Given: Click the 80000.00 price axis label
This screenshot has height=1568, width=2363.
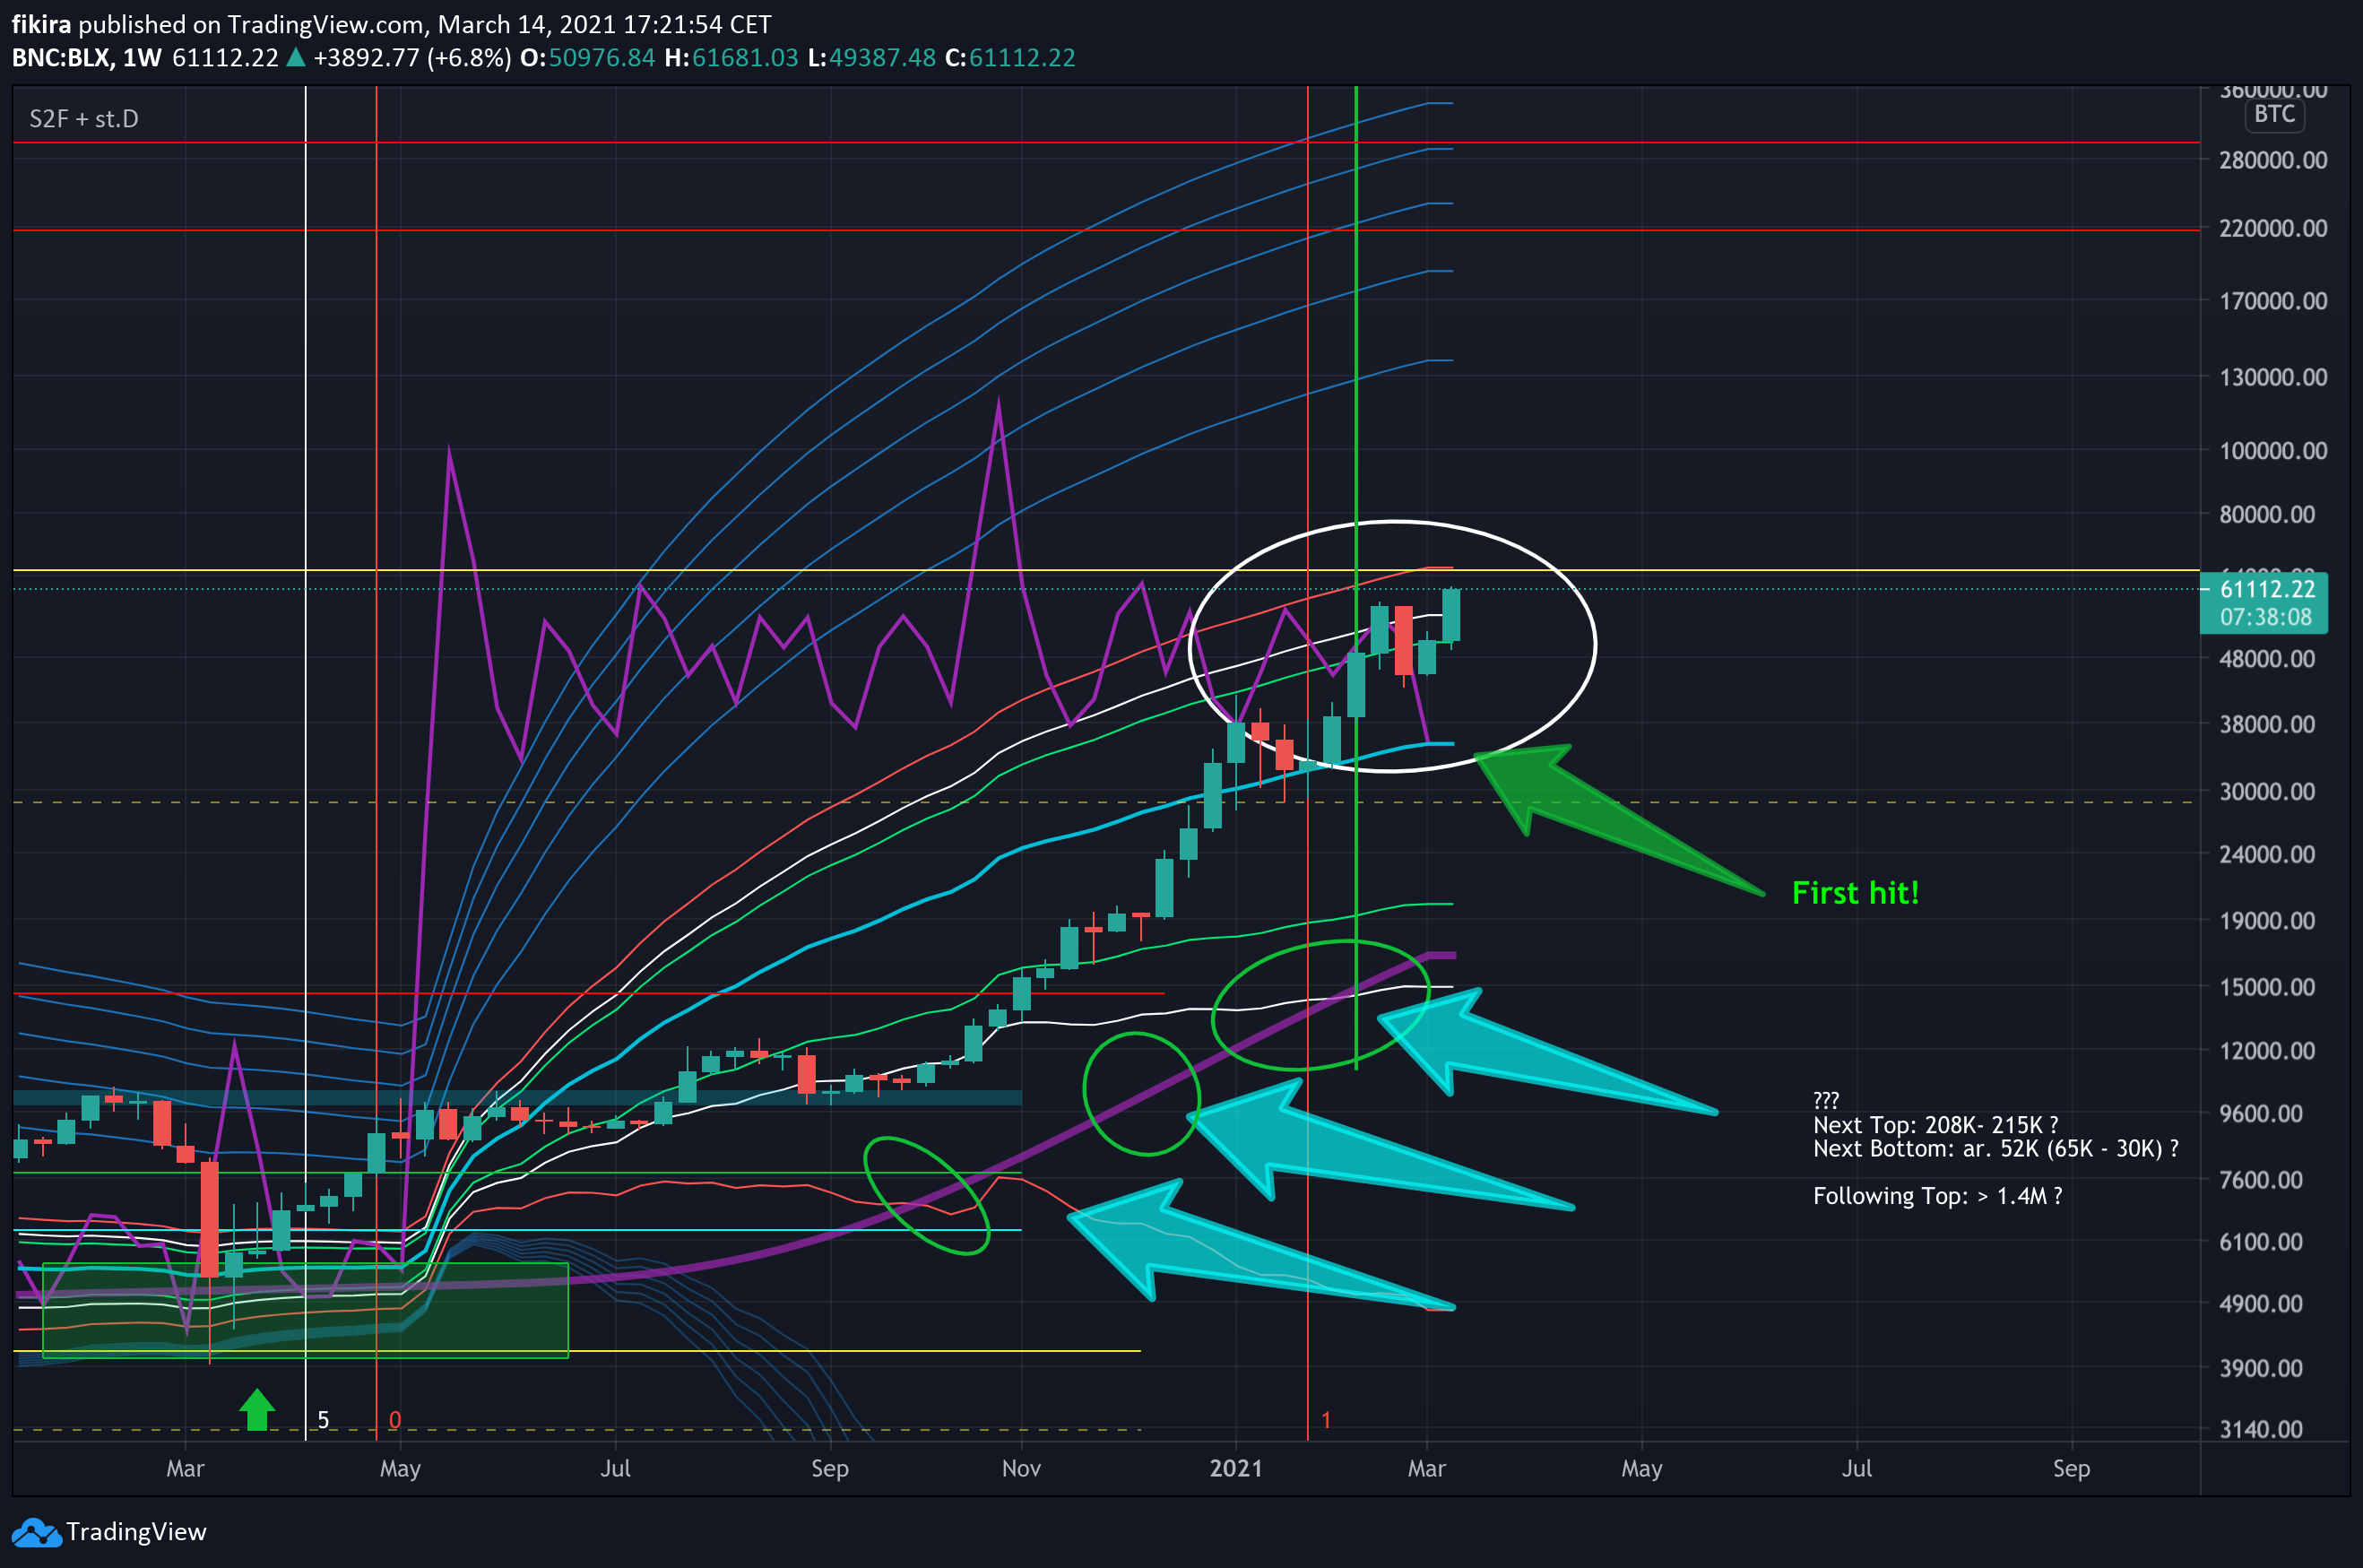Looking at the screenshot, I should [2267, 514].
